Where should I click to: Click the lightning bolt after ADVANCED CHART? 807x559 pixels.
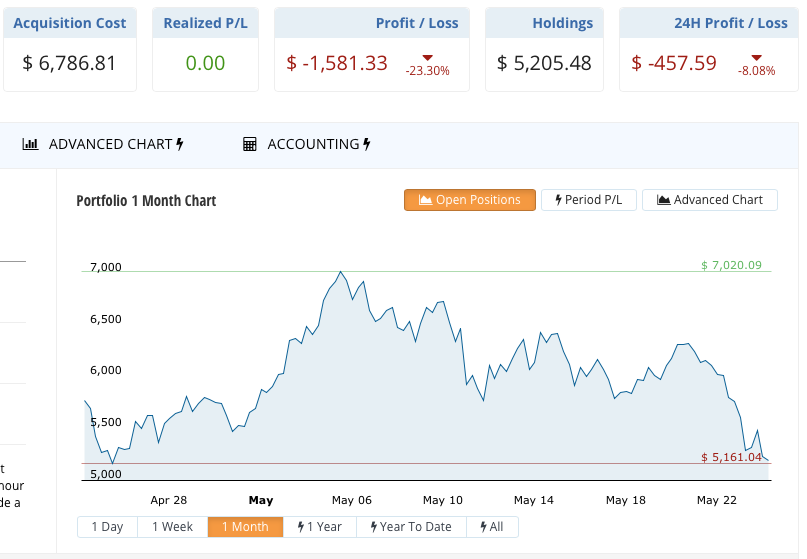point(180,144)
